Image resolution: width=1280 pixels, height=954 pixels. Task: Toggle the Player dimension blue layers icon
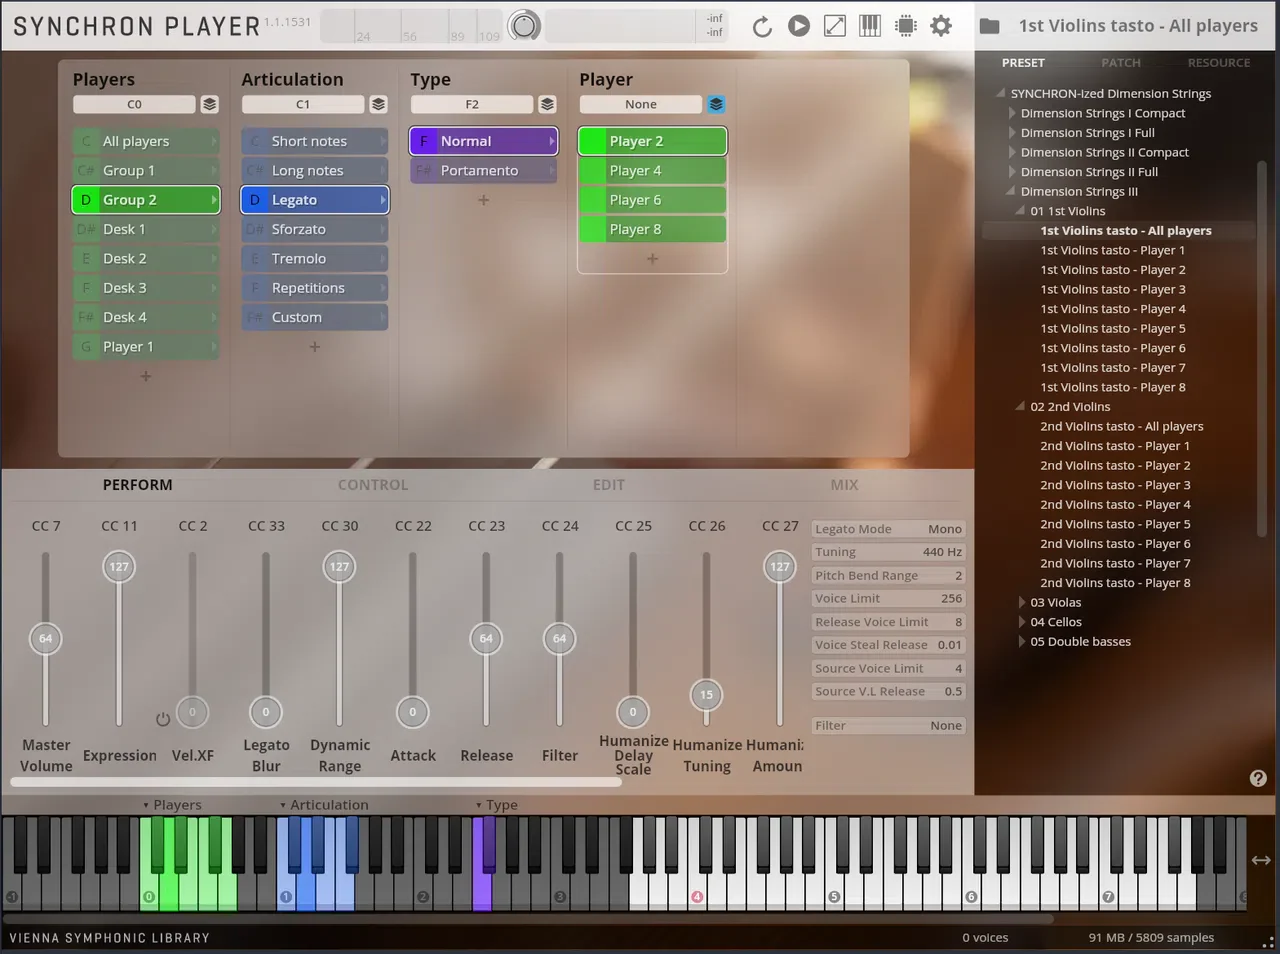716,104
